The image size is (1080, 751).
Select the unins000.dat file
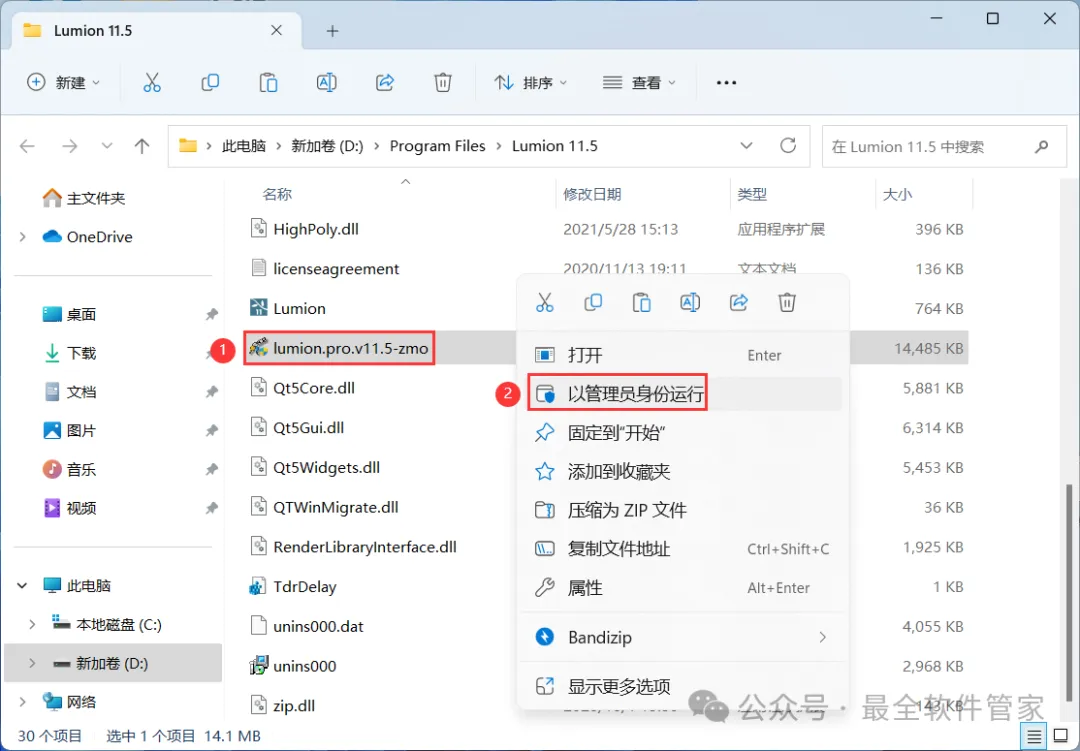point(318,626)
